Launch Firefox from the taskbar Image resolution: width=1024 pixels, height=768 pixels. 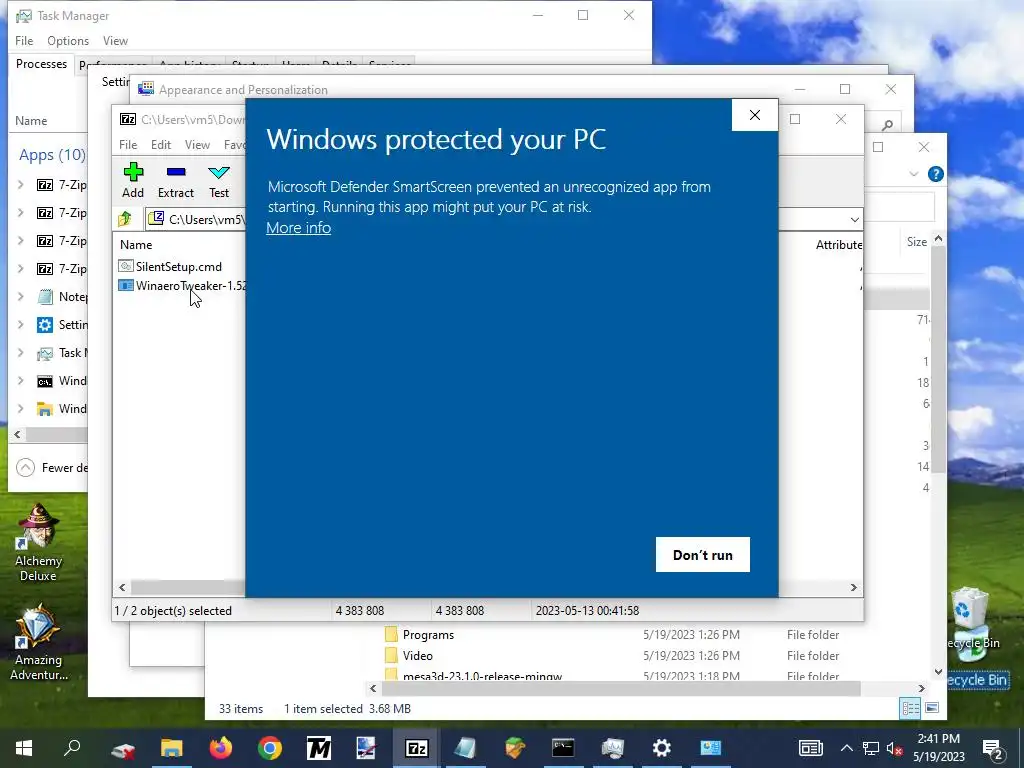click(221, 748)
